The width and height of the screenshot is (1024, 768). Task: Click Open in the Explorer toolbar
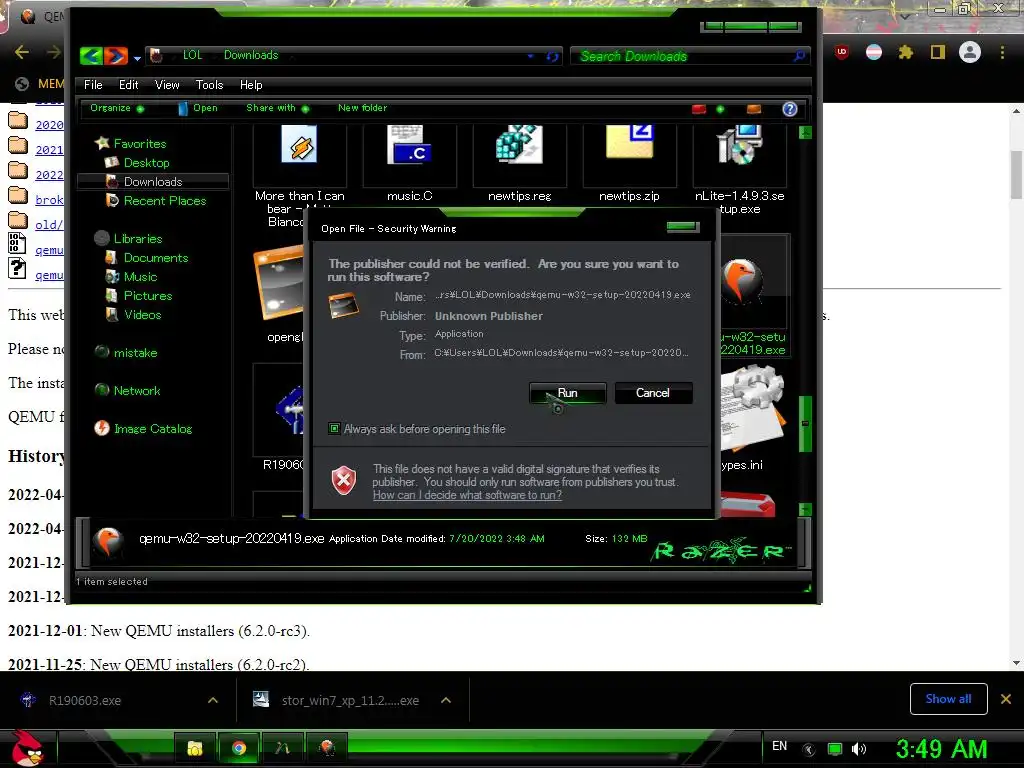click(x=198, y=108)
